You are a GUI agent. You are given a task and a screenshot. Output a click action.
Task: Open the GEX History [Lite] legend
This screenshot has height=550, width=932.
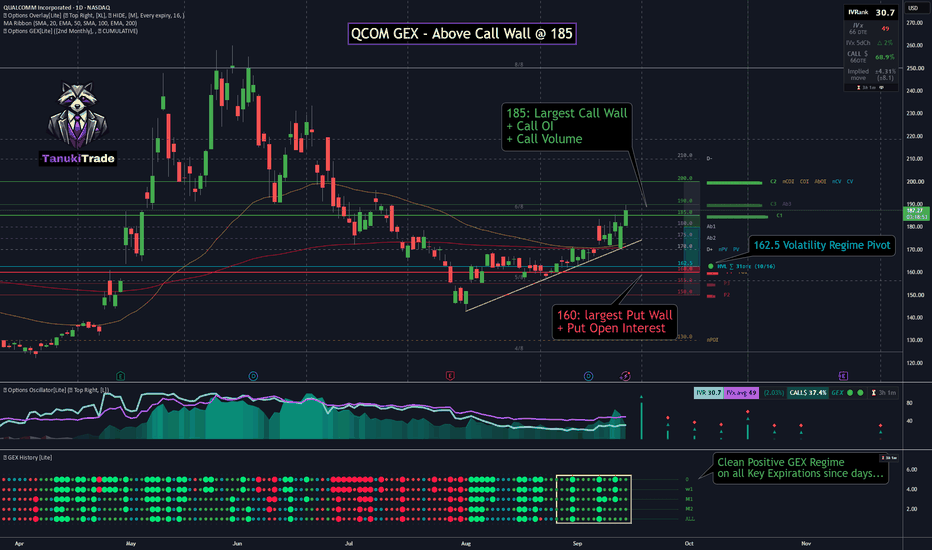click(x=27, y=457)
